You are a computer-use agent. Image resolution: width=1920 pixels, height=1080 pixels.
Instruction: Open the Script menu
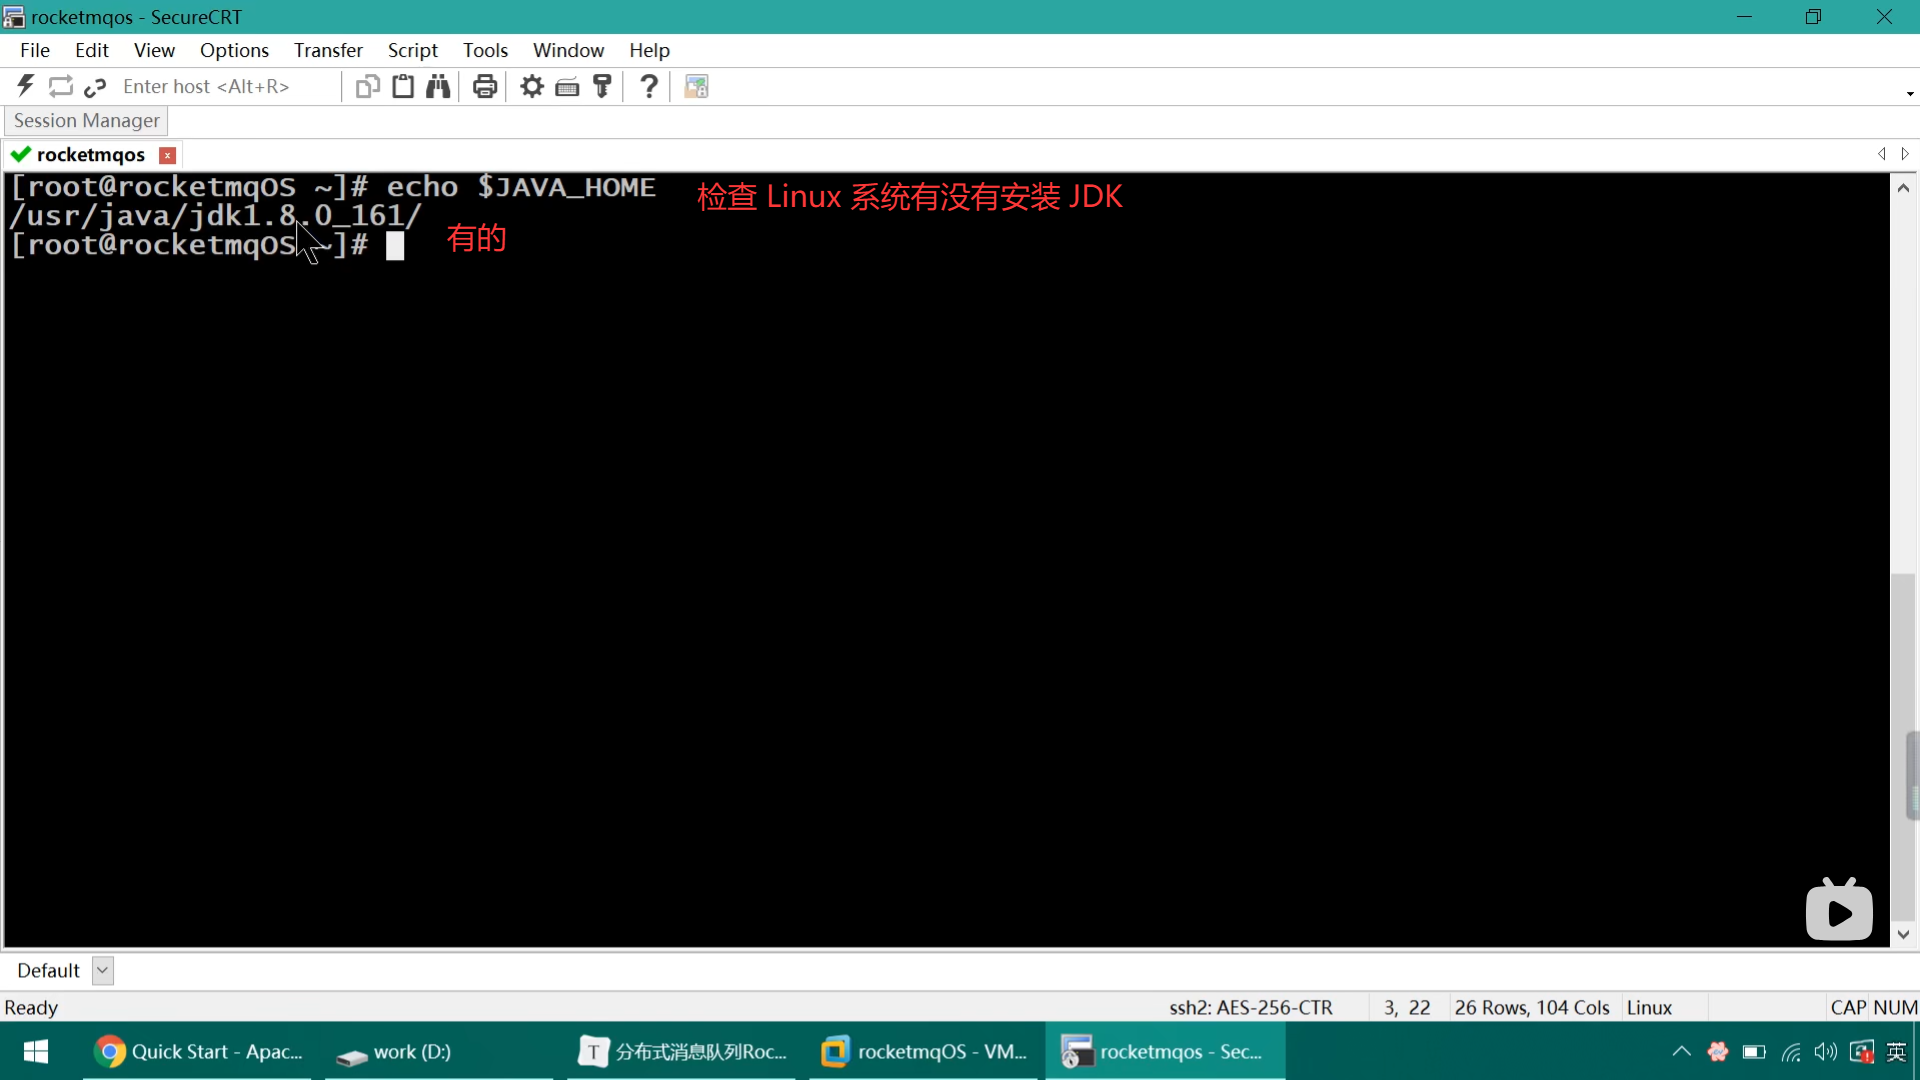point(412,50)
